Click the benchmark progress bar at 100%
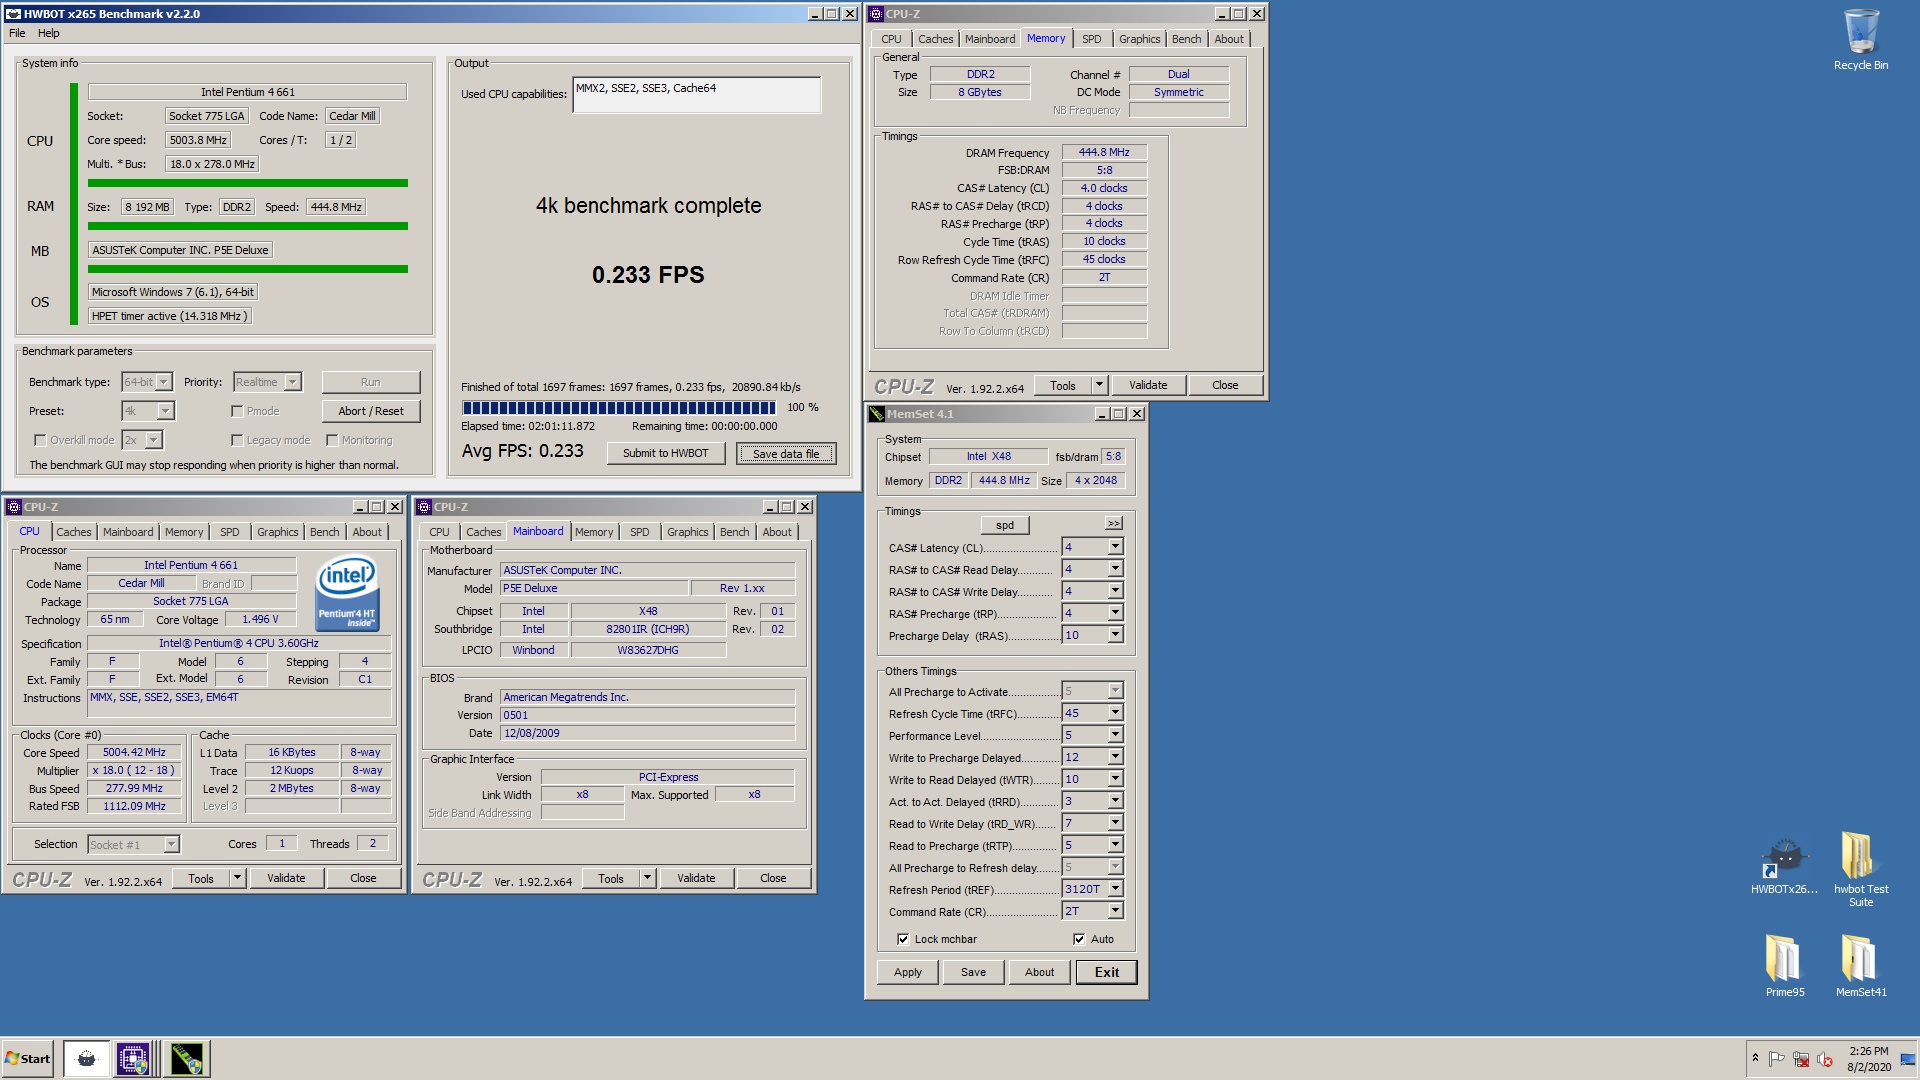This screenshot has width=1920, height=1080. pyautogui.click(x=618, y=407)
